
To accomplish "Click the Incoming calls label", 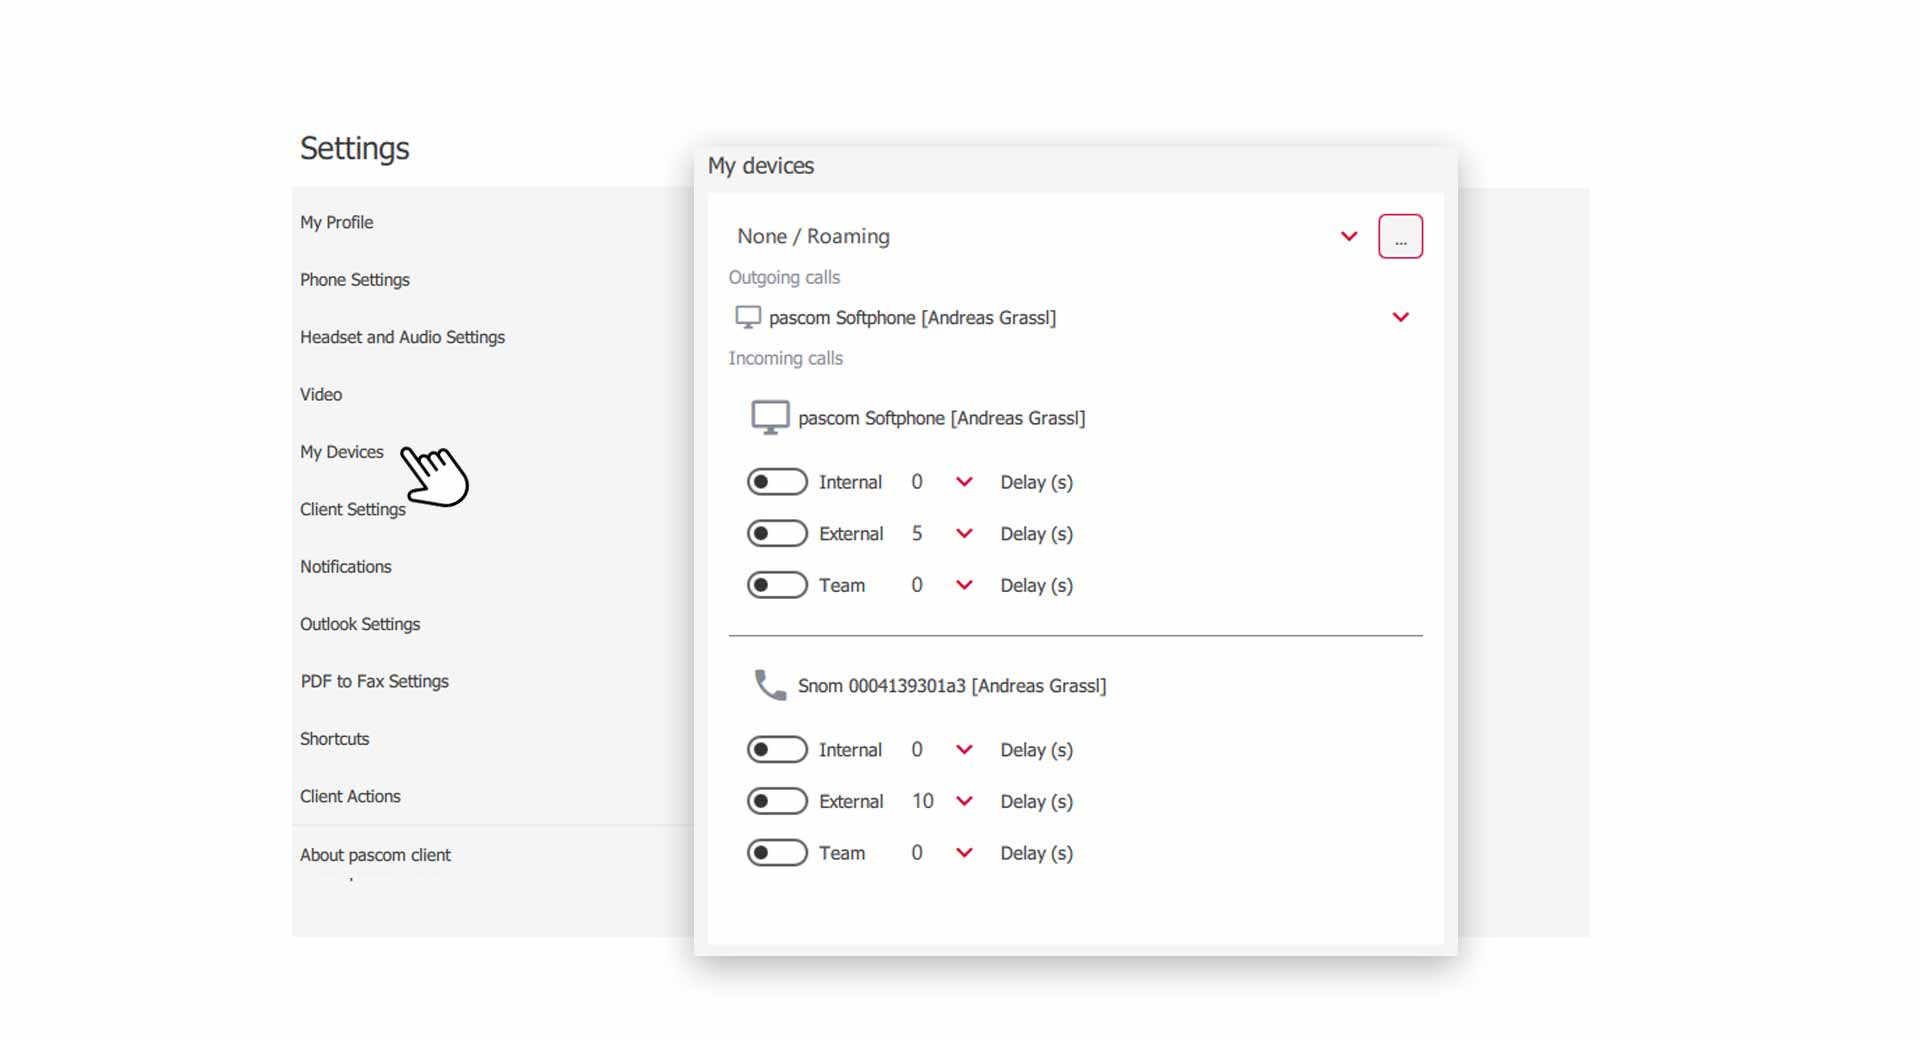I will coord(785,359).
